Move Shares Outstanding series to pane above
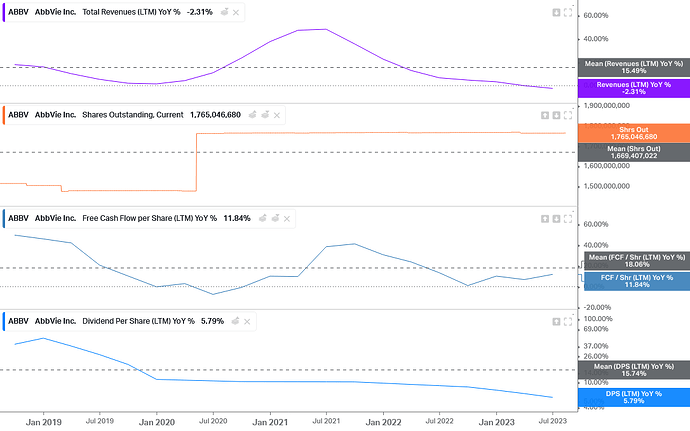 [x=253, y=115]
